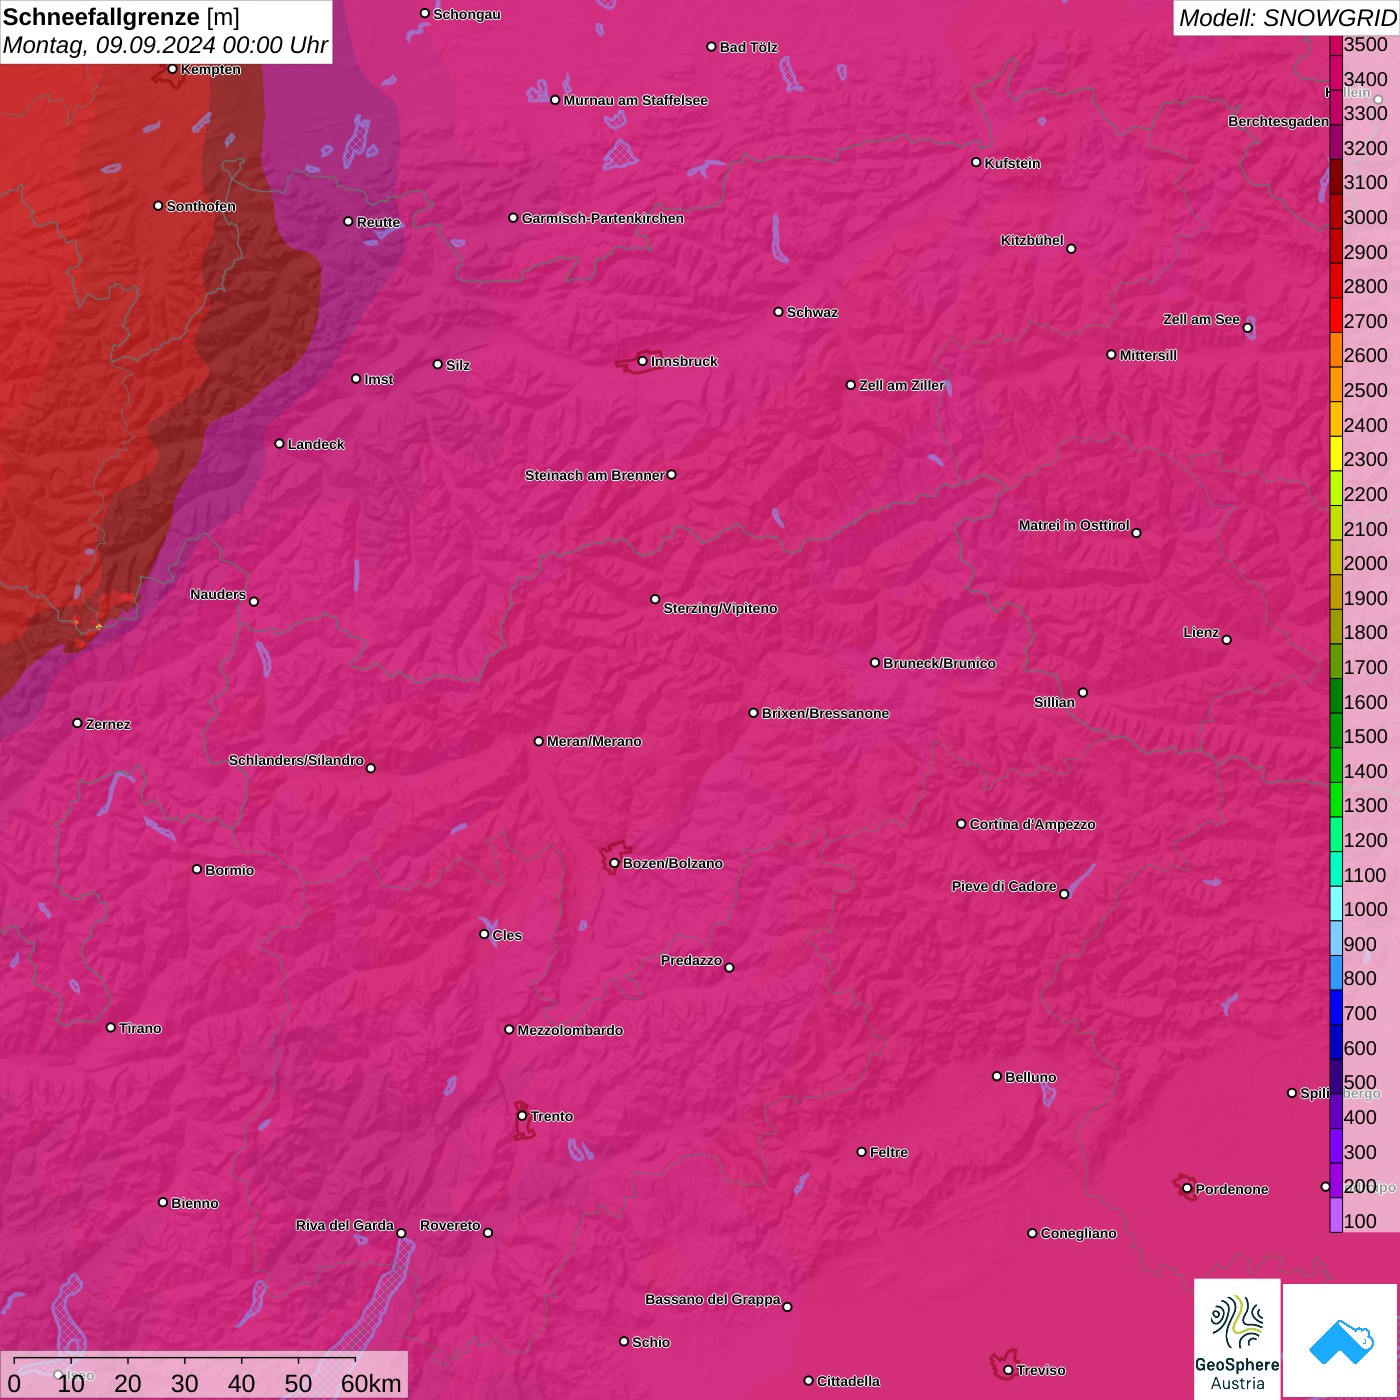Click the Kitzbühel label

point(1032,240)
